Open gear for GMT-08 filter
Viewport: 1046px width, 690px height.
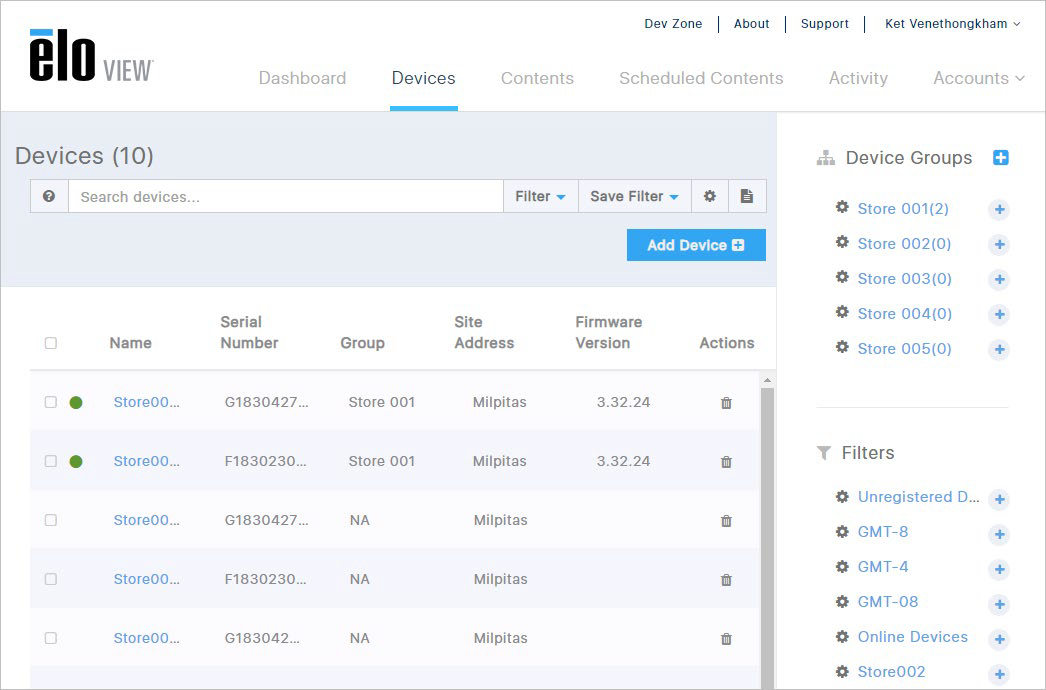[x=843, y=602]
